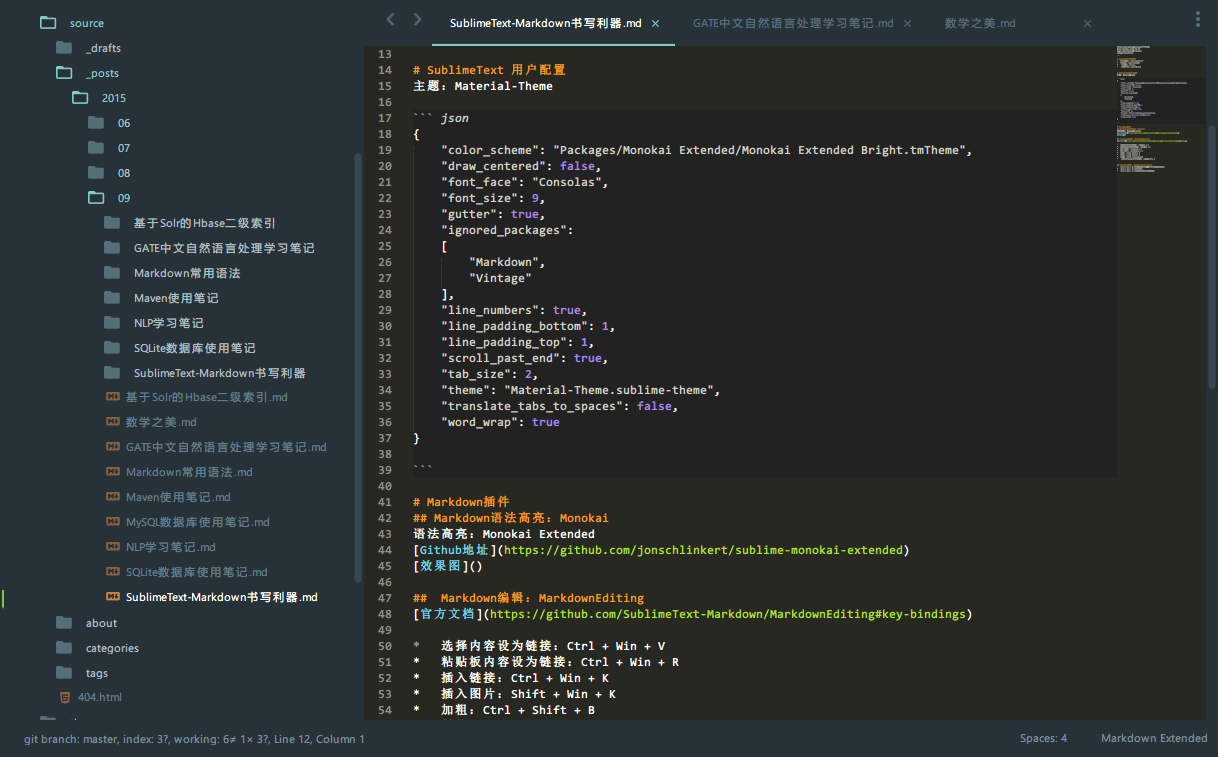The height and width of the screenshot is (757, 1218).
Task: Select SublimeText-Markdown书写利器.md file in sidebar
Action: coord(221,597)
